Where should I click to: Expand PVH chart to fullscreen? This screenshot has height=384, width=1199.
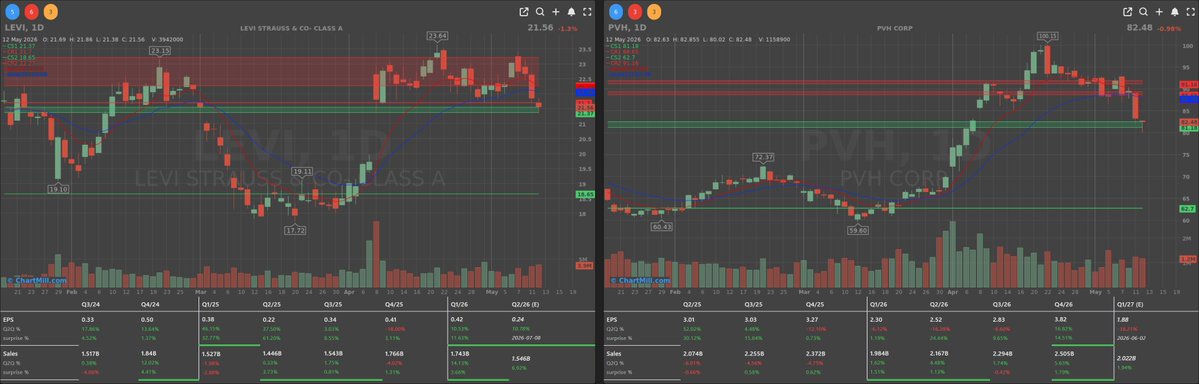point(1191,11)
